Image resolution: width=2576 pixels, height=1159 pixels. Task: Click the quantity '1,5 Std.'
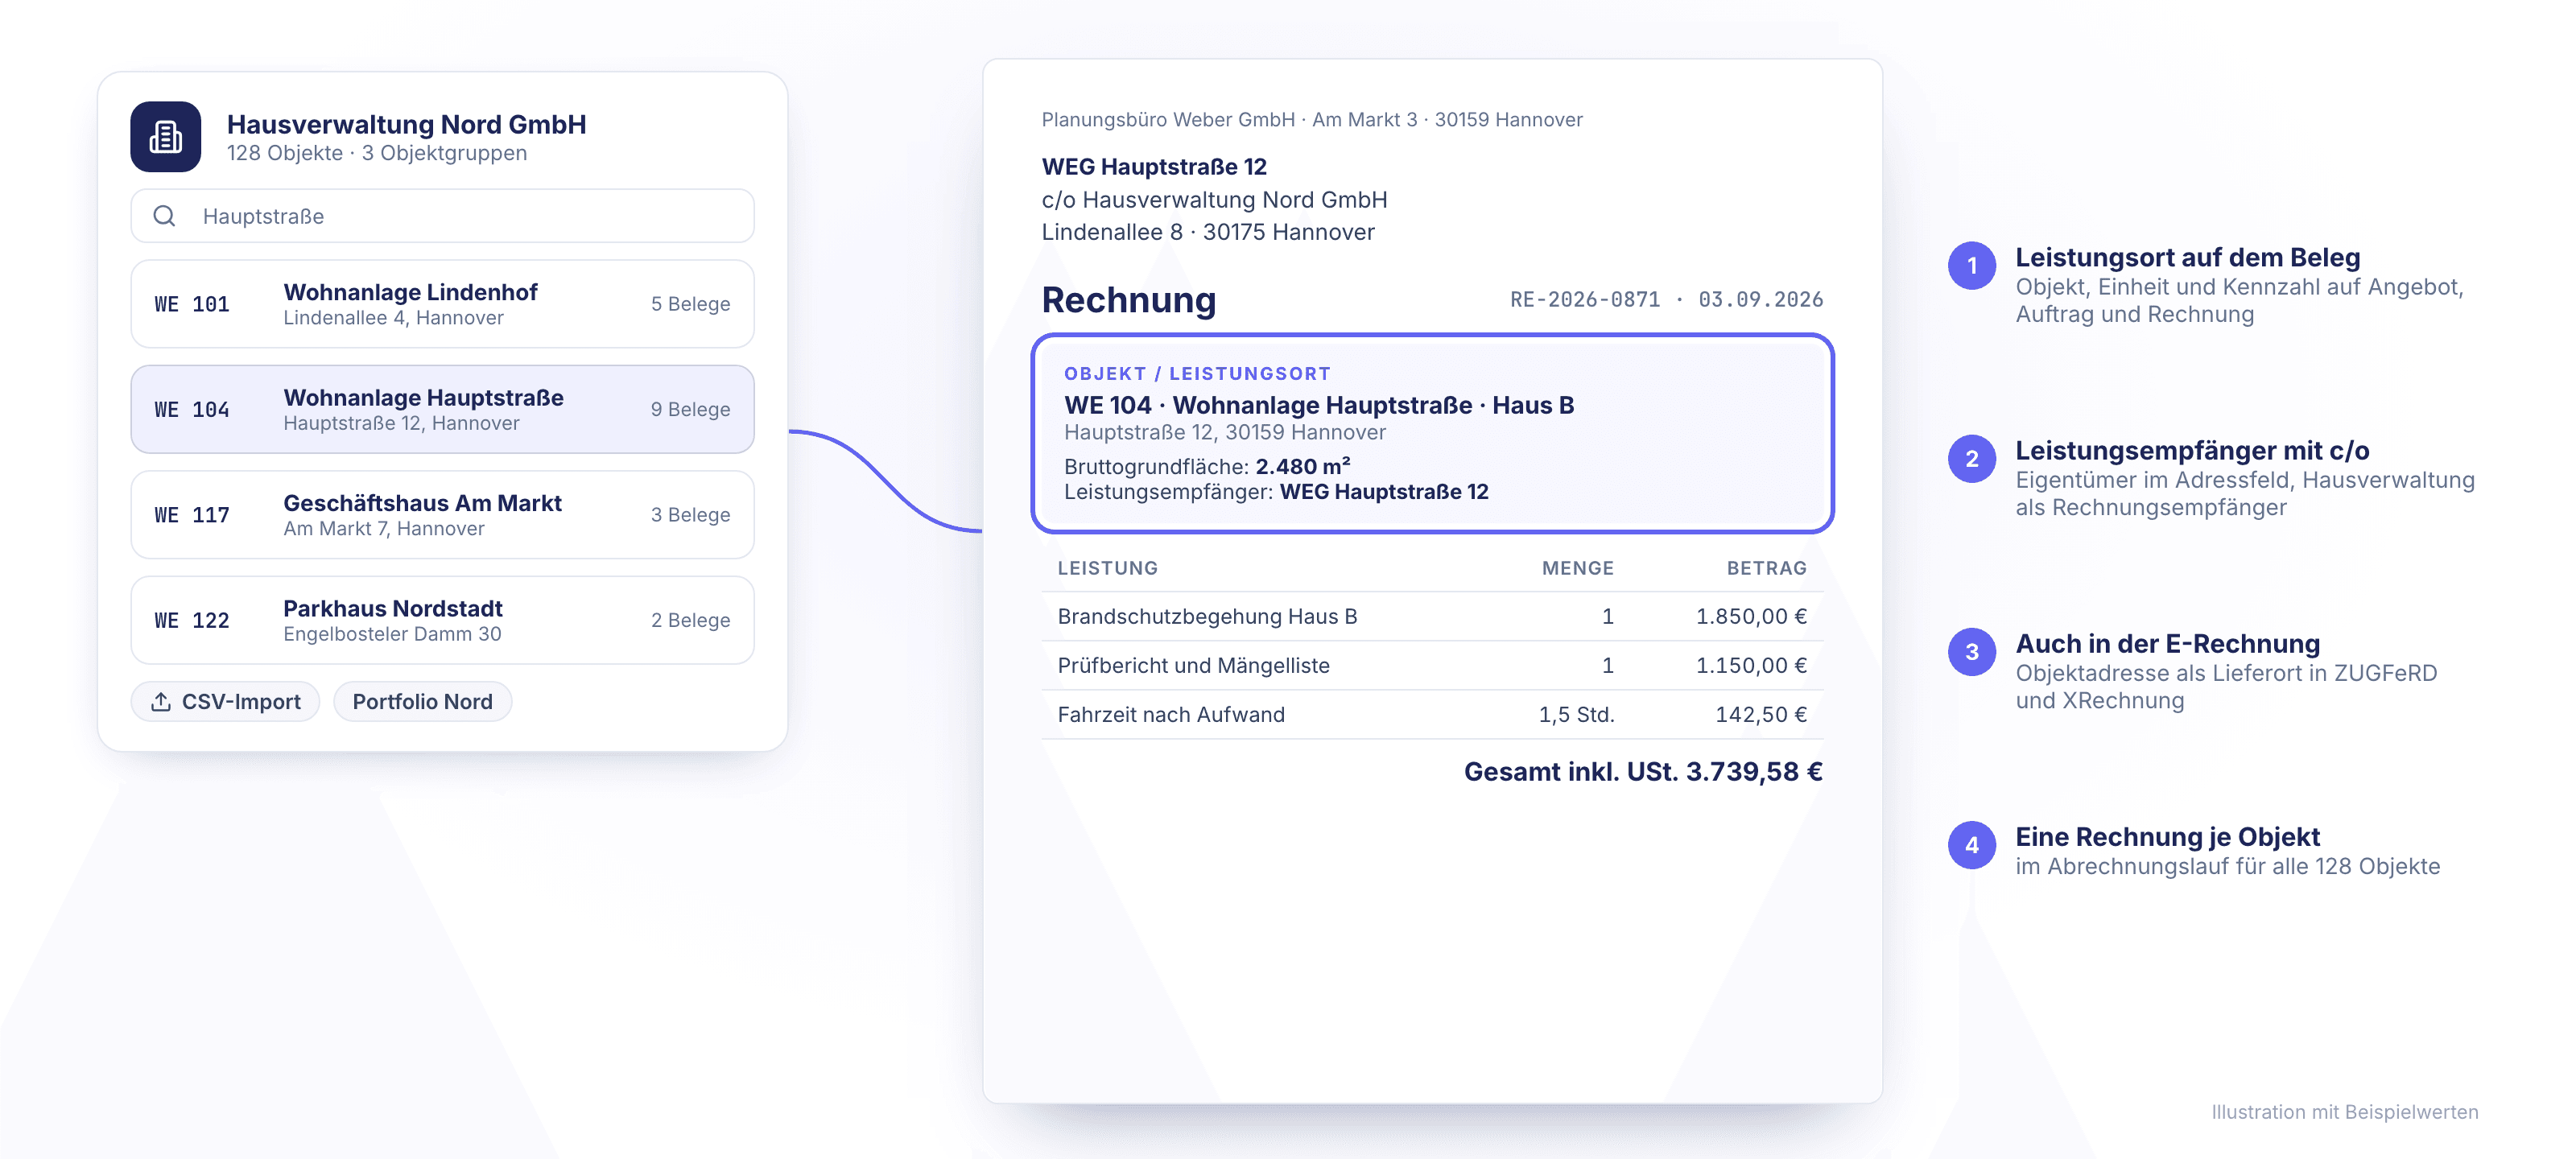point(1576,714)
